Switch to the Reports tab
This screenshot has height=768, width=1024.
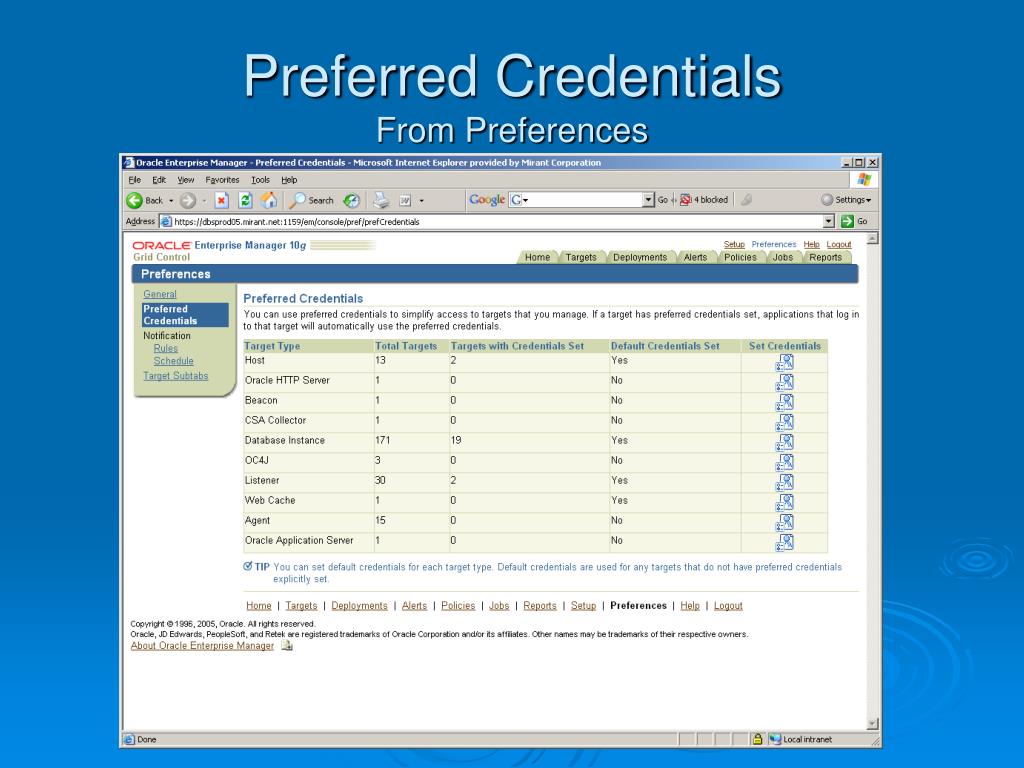(825, 257)
